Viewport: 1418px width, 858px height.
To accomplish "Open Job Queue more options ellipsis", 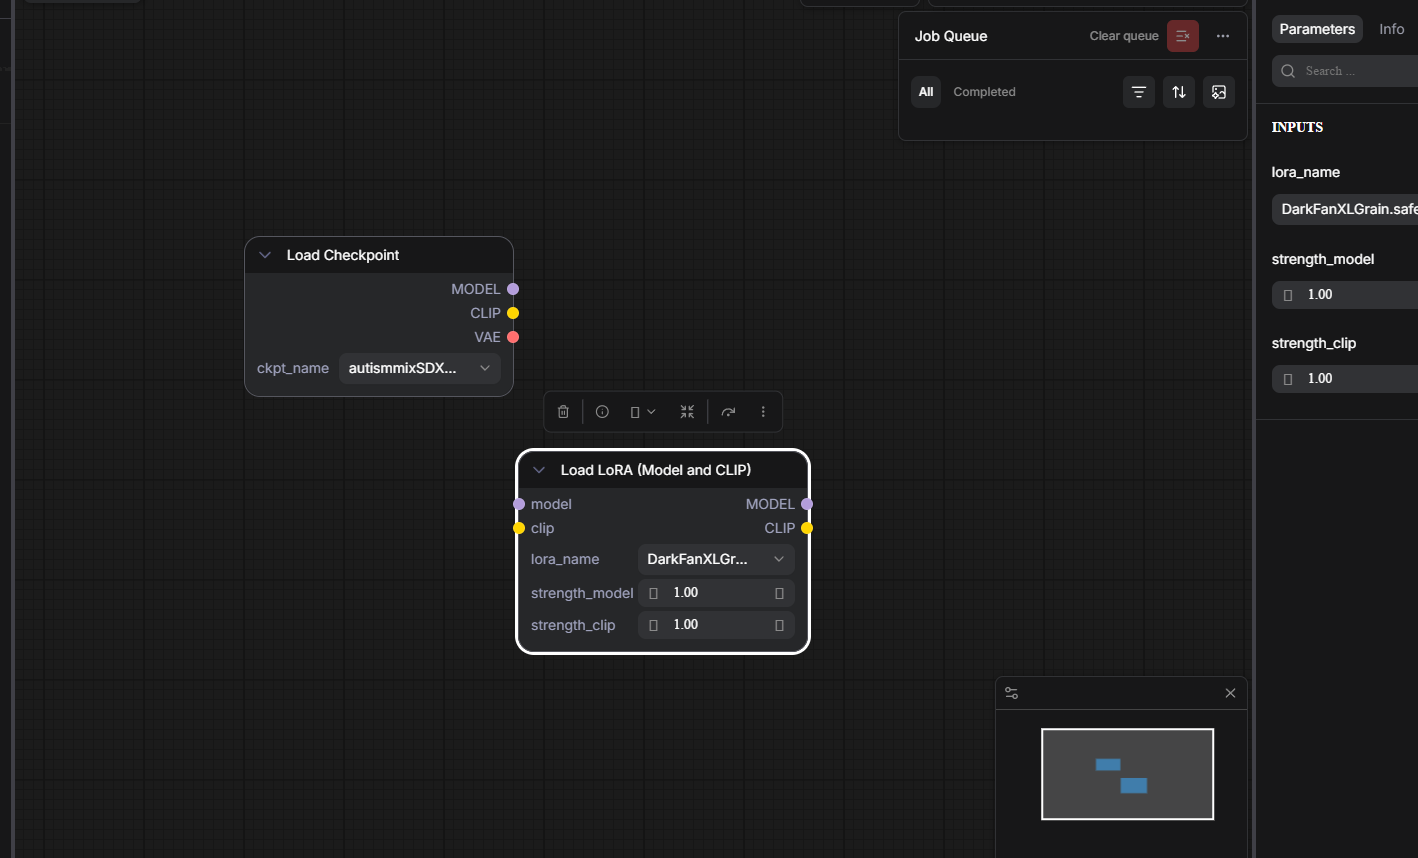I will click(1223, 36).
